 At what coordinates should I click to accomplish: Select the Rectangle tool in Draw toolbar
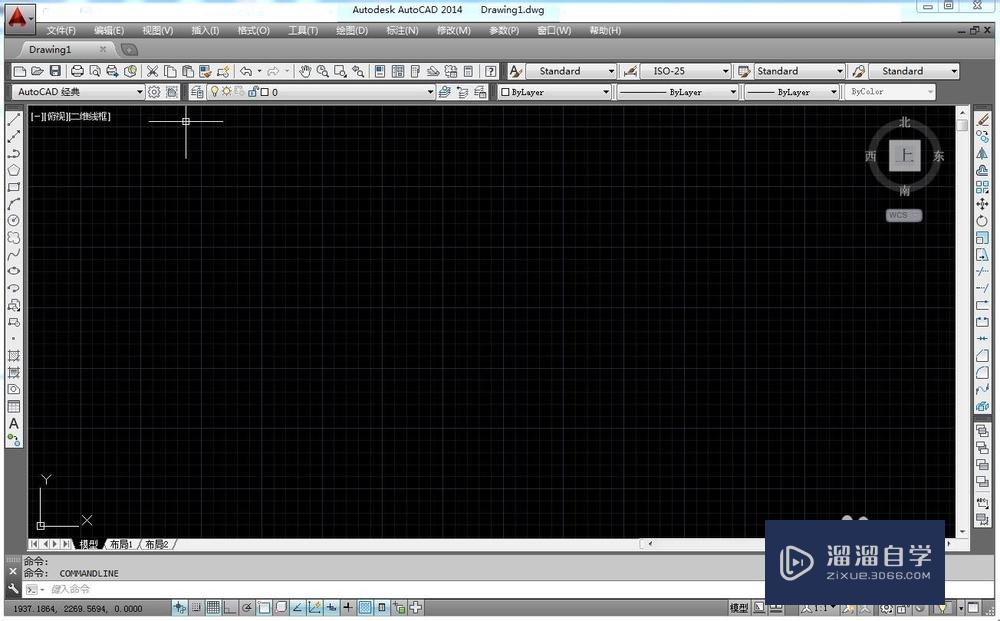[13, 187]
